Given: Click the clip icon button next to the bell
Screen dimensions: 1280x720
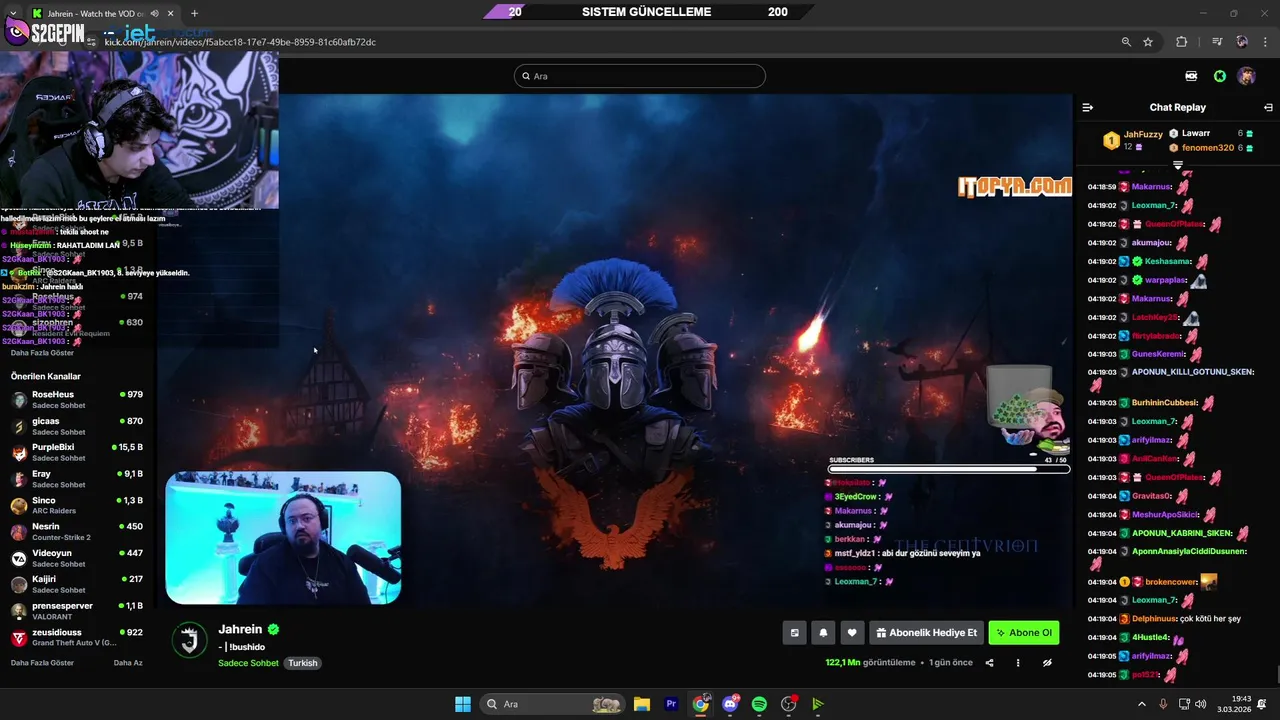Looking at the screenshot, I should [x=795, y=633].
